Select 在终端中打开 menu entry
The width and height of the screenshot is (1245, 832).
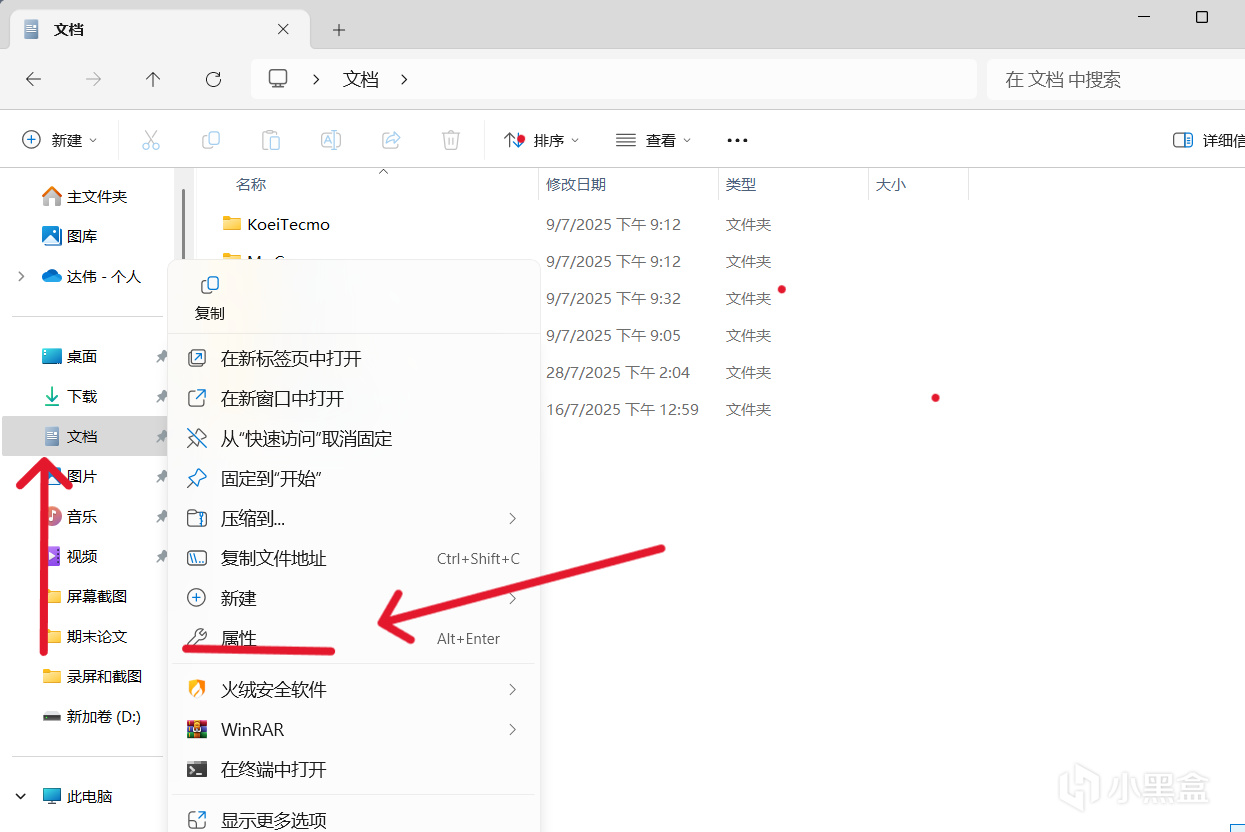[354, 769]
